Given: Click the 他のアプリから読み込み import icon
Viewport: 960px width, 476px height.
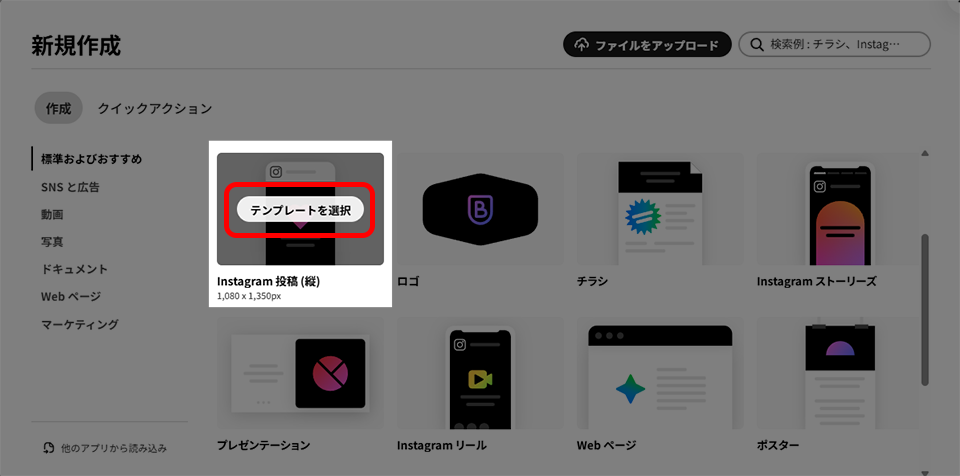Looking at the screenshot, I should [50, 448].
